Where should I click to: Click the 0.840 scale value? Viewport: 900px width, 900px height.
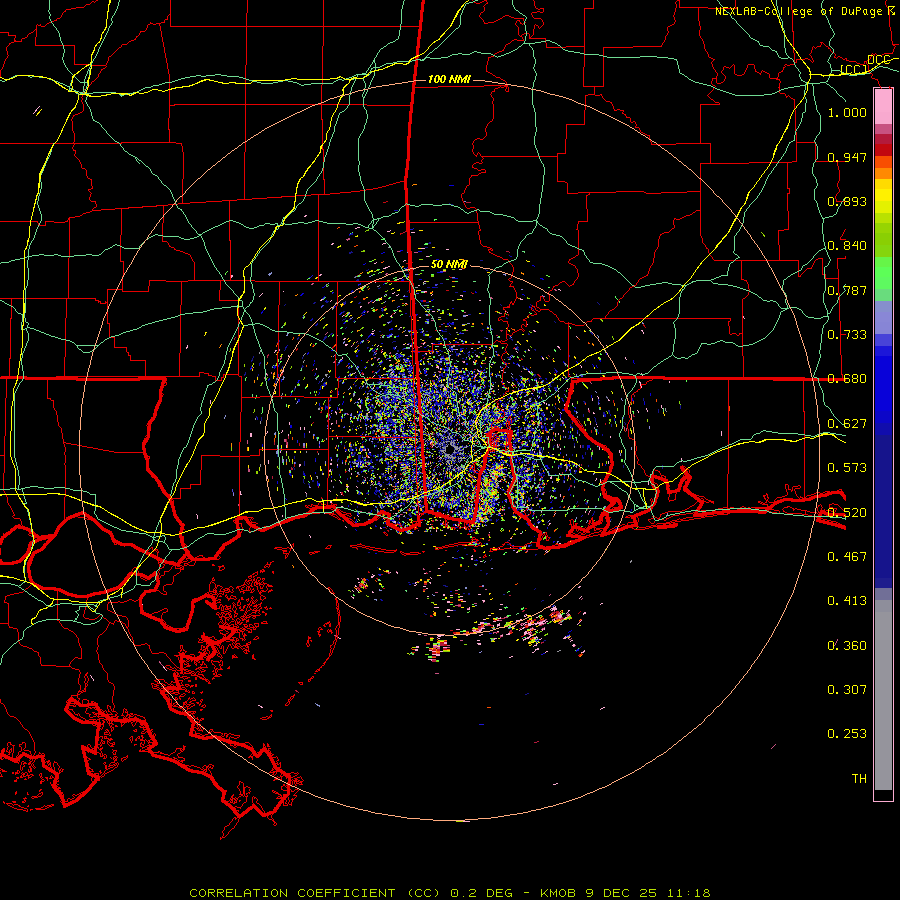(x=847, y=246)
